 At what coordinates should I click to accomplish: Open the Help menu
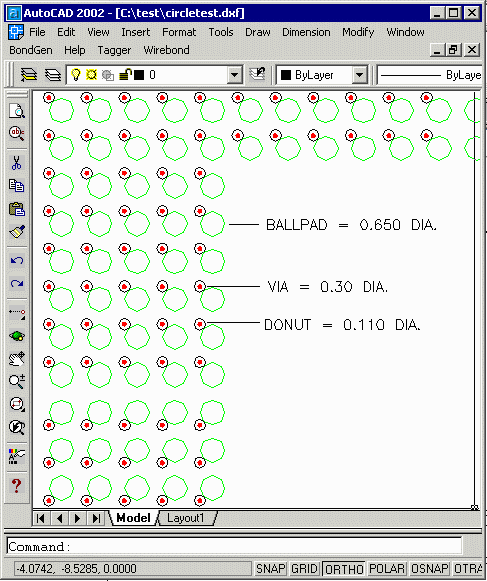74,50
